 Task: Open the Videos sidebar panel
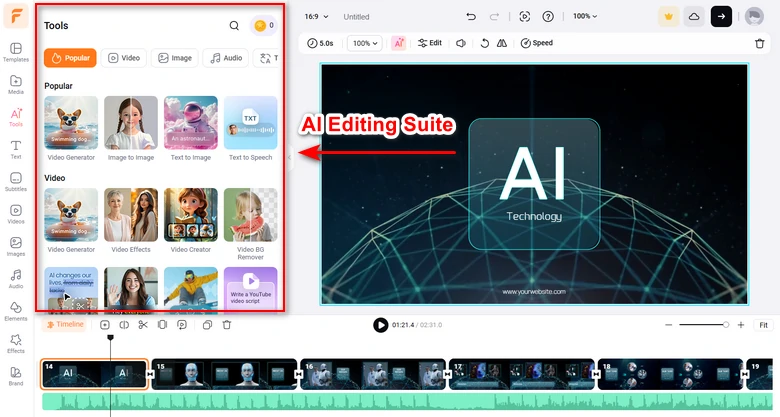click(16, 214)
